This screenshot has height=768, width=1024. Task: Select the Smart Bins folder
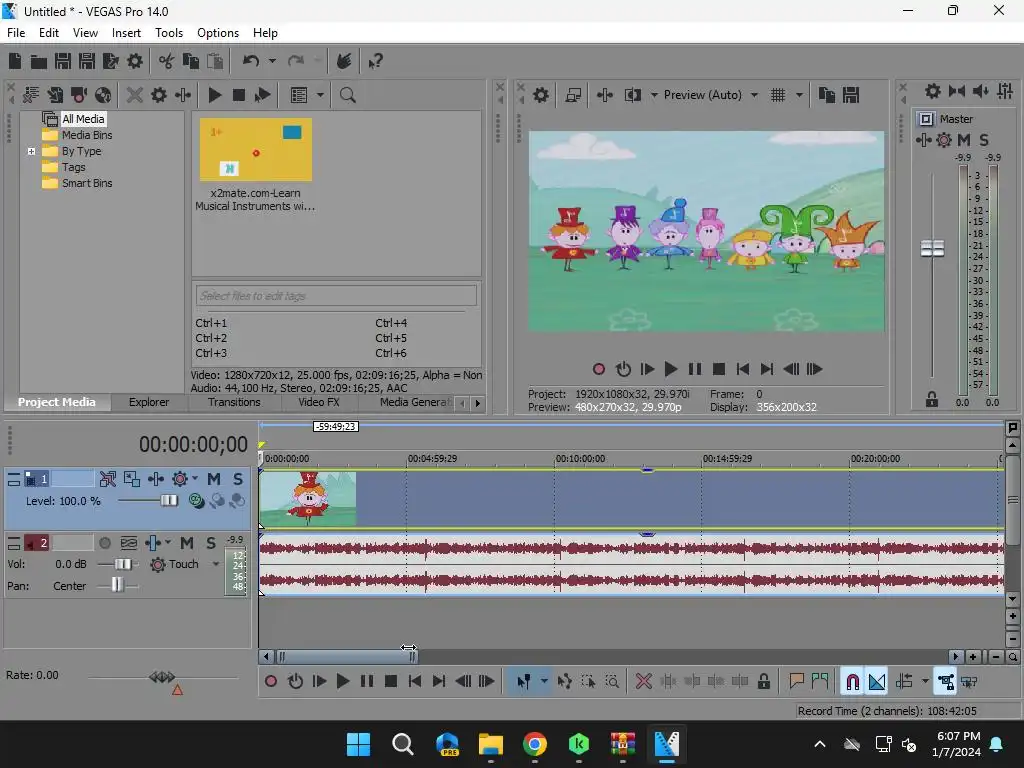click(x=87, y=184)
